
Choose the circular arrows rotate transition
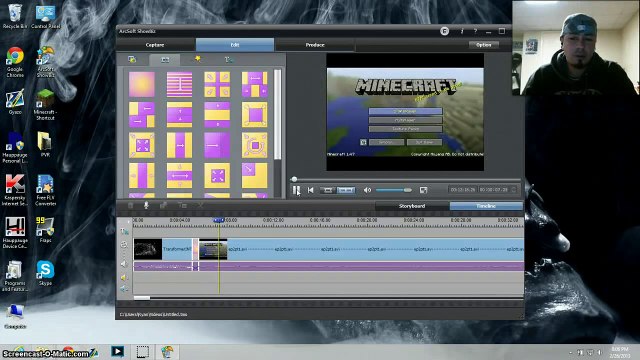(x=255, y=145)
